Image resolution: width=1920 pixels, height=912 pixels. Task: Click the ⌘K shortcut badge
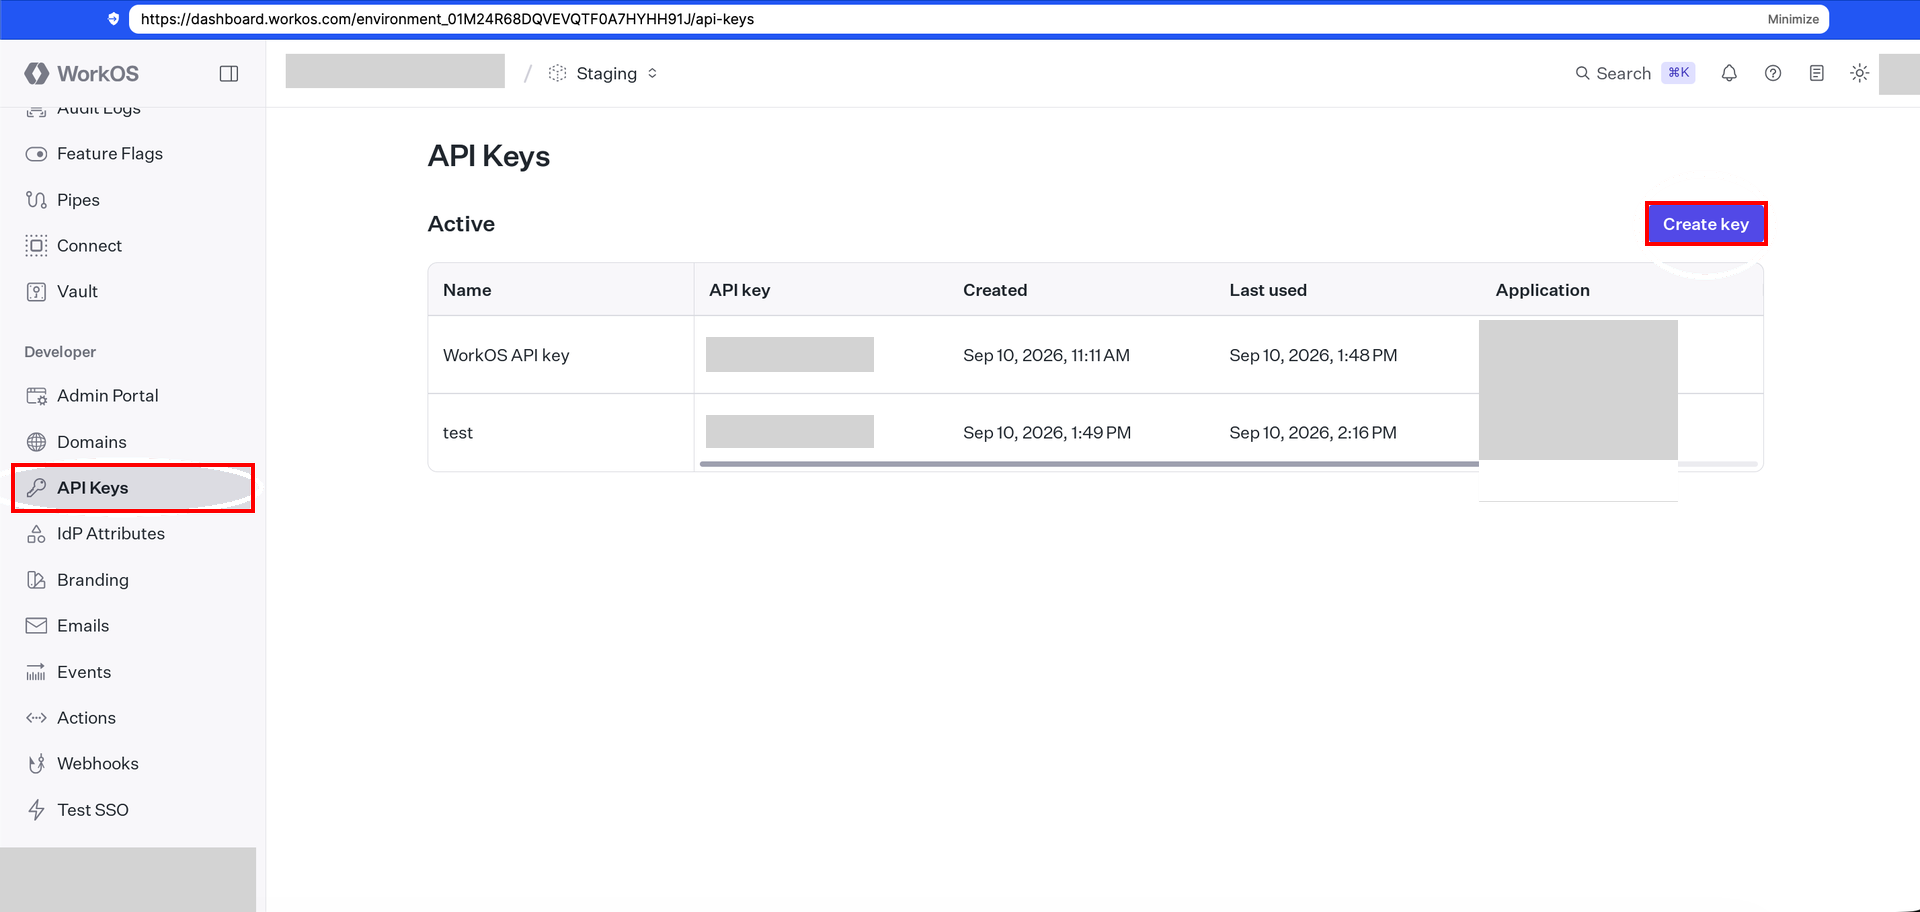click(x=1679, y=73)
